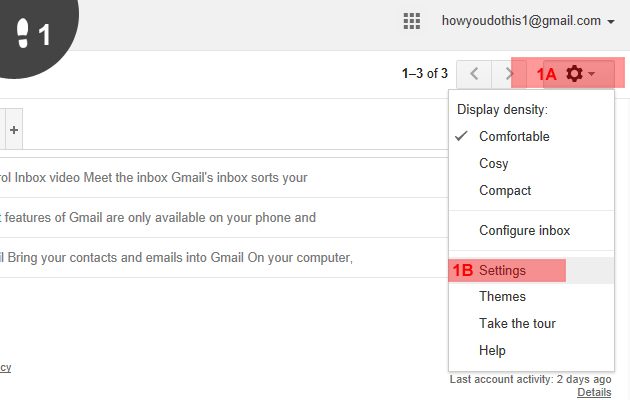Viewport: 630px width, 400px height.
Task: Click Last account activity: 2 days ago text
Action: click(530, 380)
